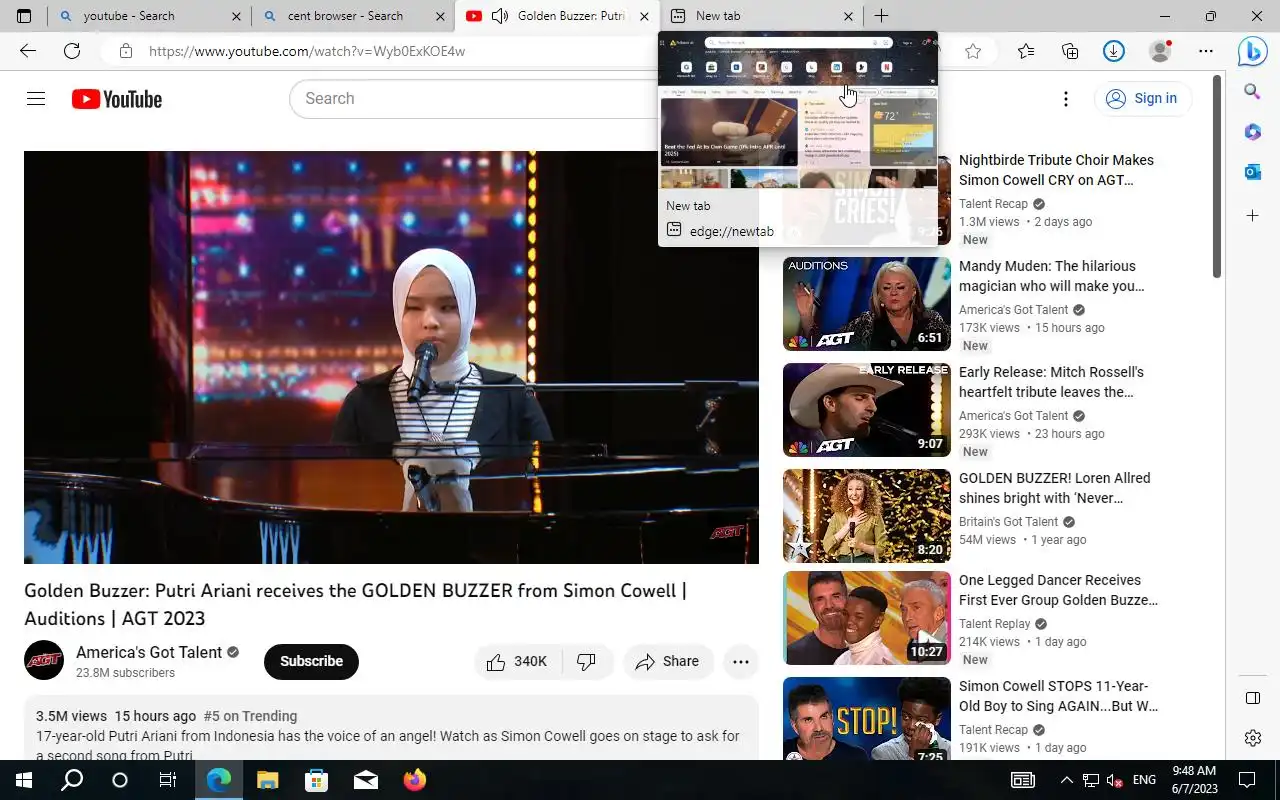
Task: Open Microsoft Store from taskbar
Action: 316,780
